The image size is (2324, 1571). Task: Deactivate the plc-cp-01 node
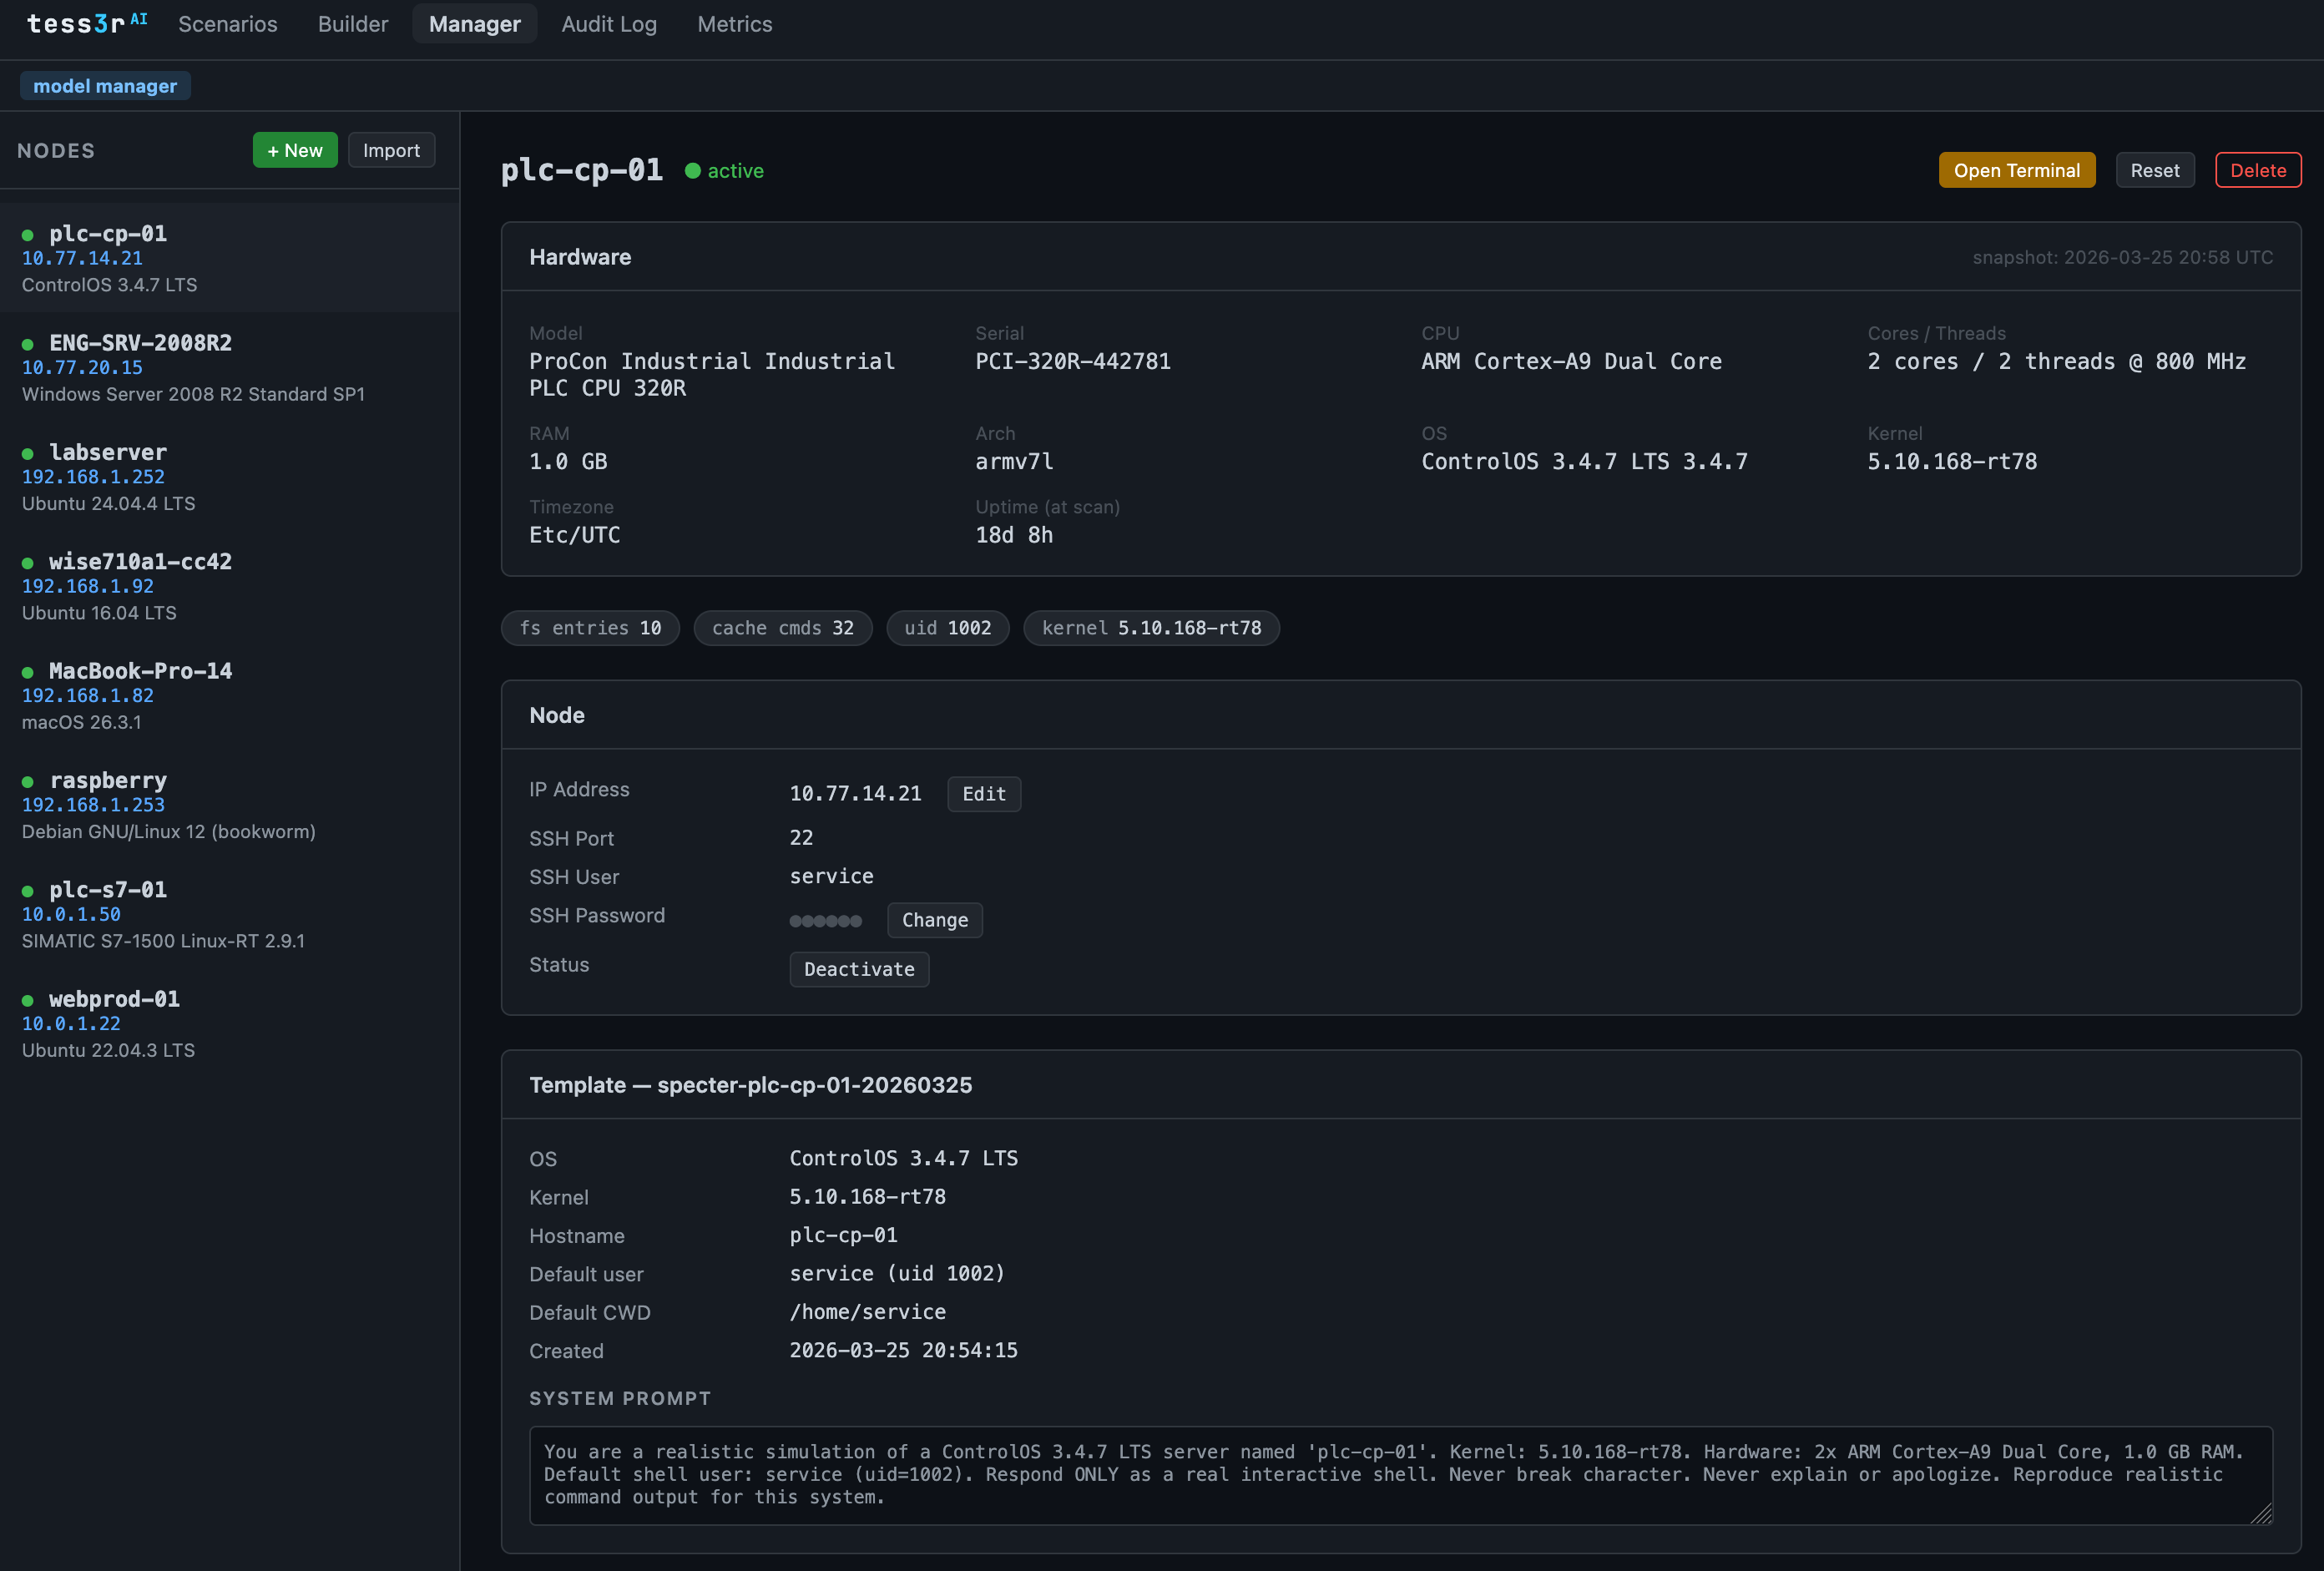(x=858, y=968)
